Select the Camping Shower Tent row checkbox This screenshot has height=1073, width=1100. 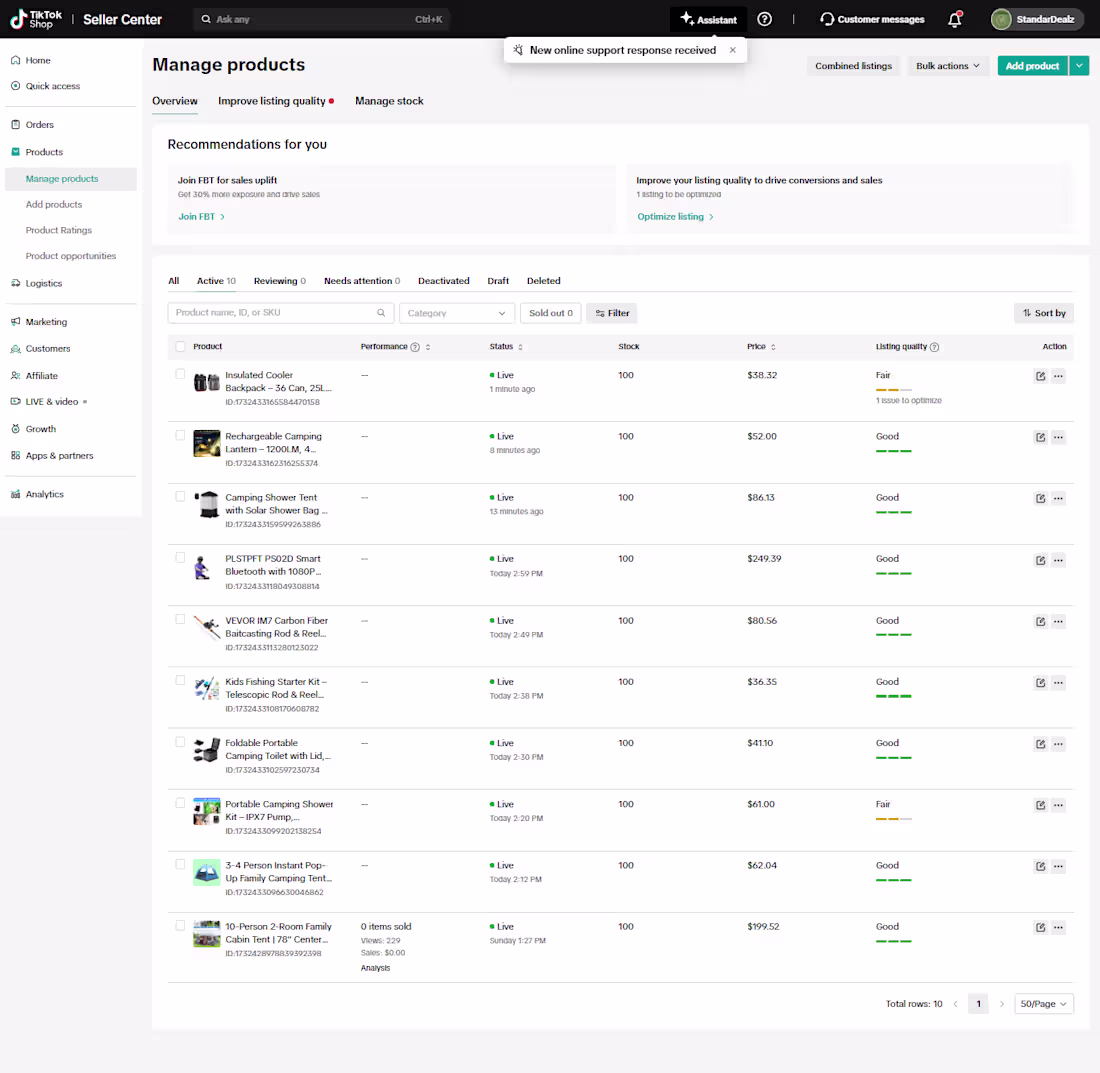click(180, 497)
